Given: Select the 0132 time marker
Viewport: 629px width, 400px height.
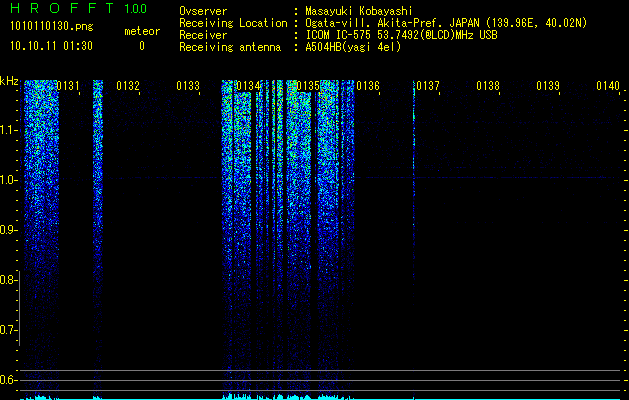Looking at the screenshot, I should (x=128, y=86).
